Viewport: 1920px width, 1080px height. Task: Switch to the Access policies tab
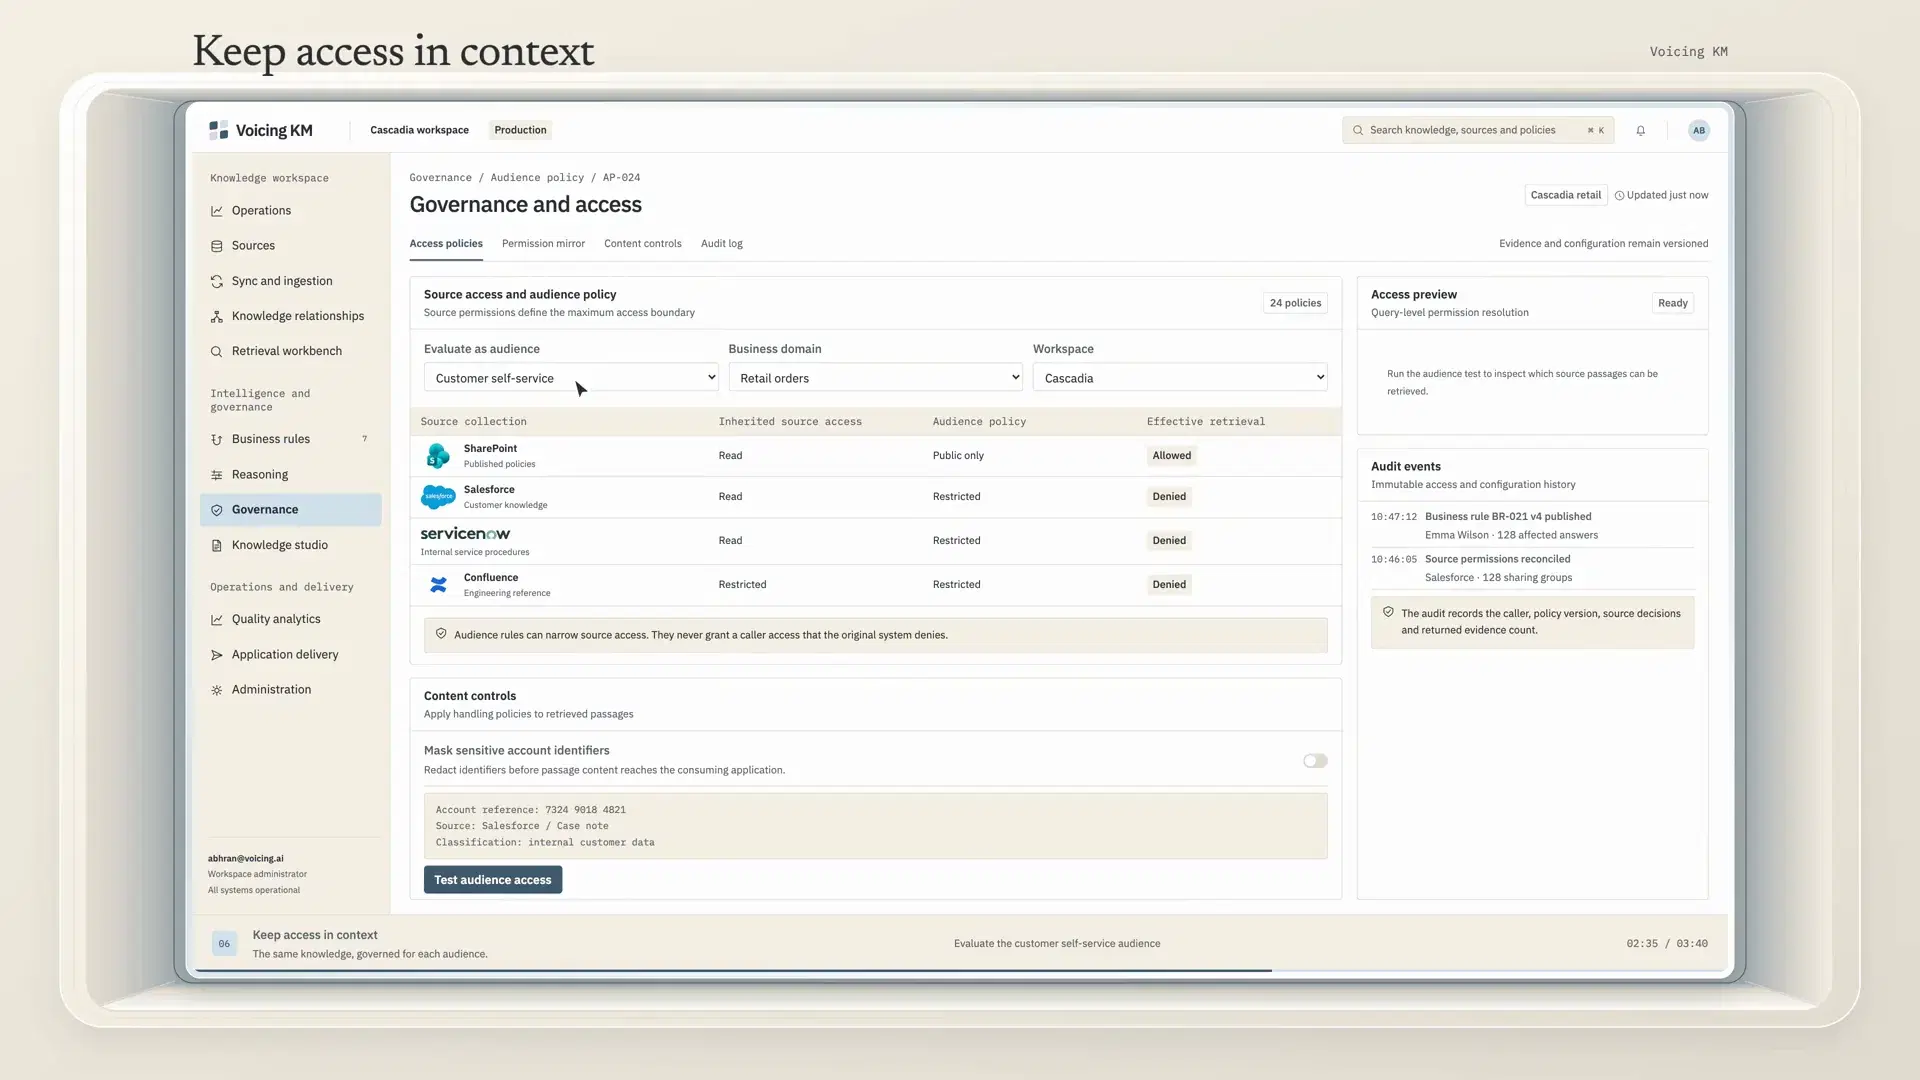pos(446,244)
